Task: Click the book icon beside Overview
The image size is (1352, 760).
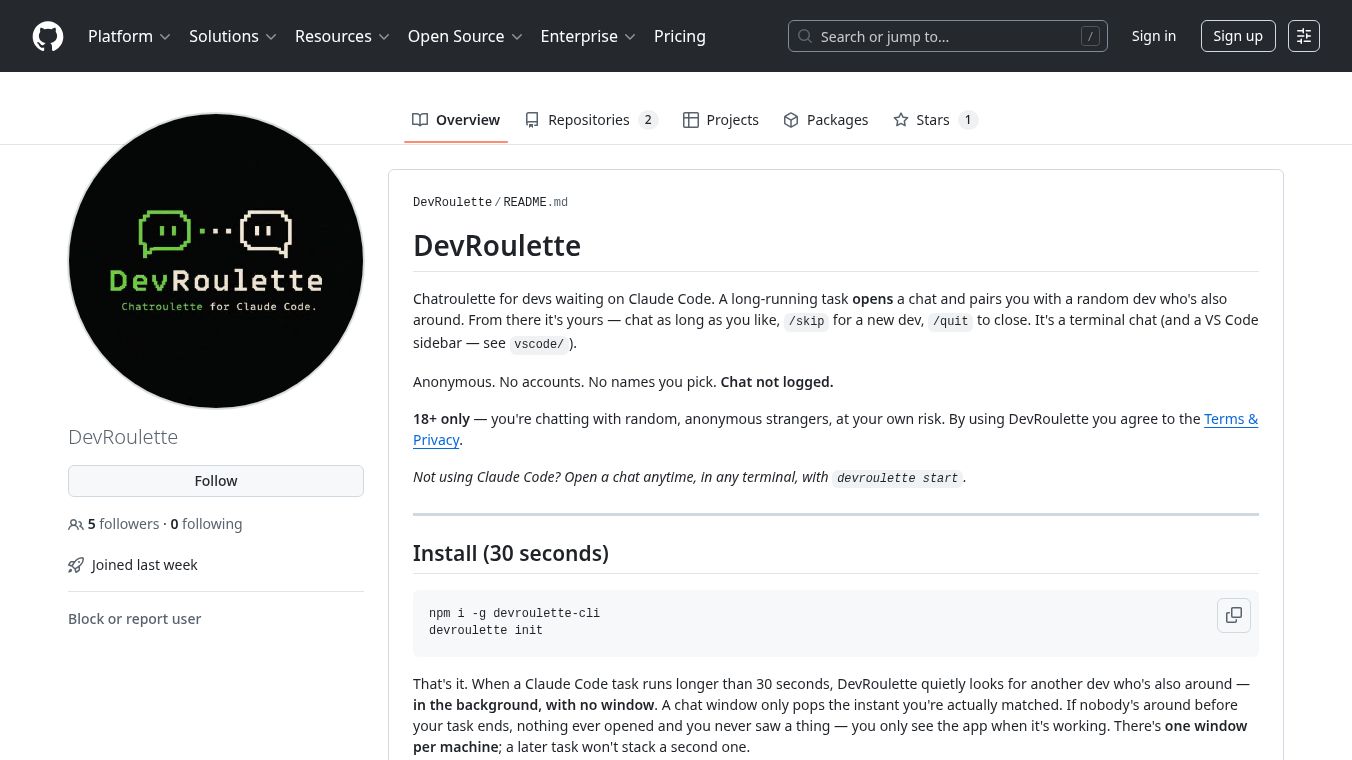Action: (x=420, y=120)
